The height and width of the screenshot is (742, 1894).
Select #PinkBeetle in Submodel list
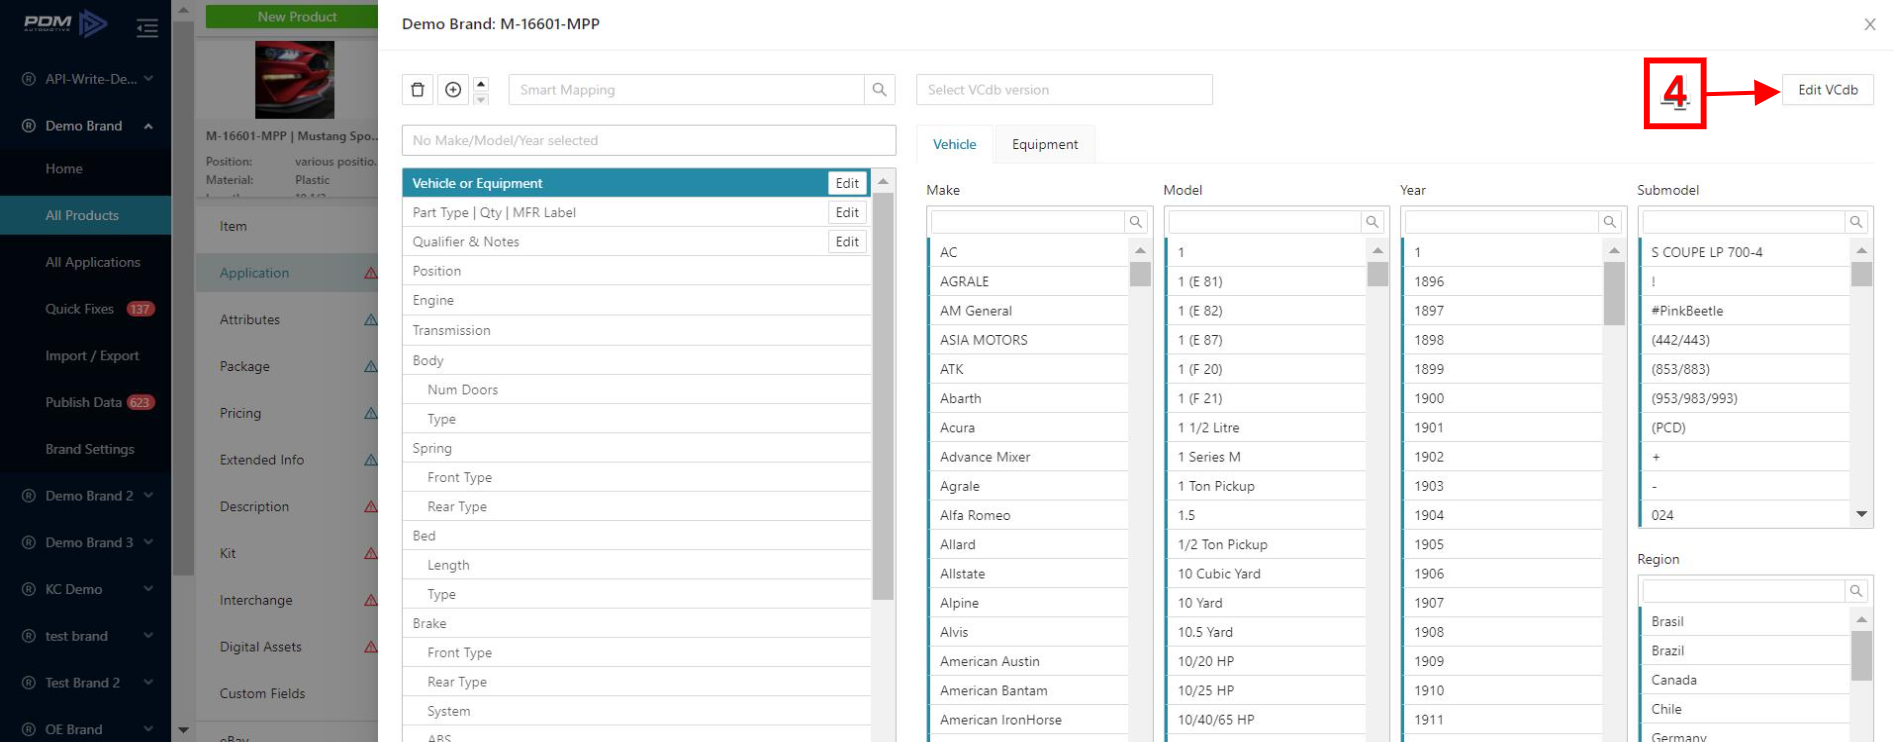point(1744,311)
